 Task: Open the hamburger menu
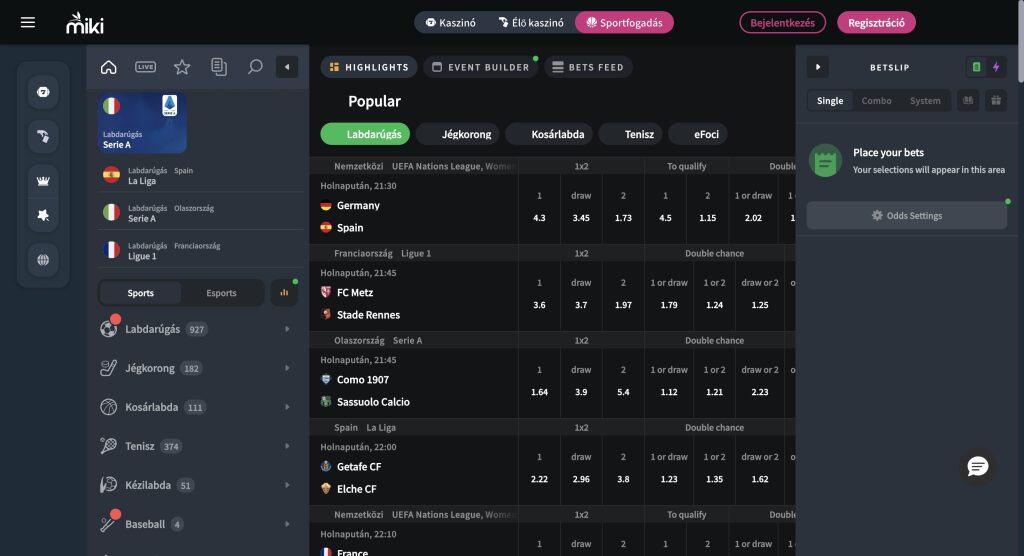point(28,22)
